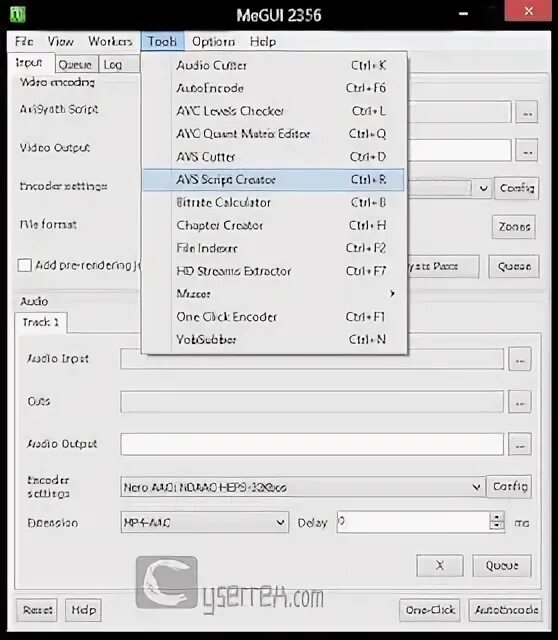Viewport: 558px width, 640px height.
Task: Open audio Encoder settings Nero AAC dropdown
Action: (x=302, y=487)
